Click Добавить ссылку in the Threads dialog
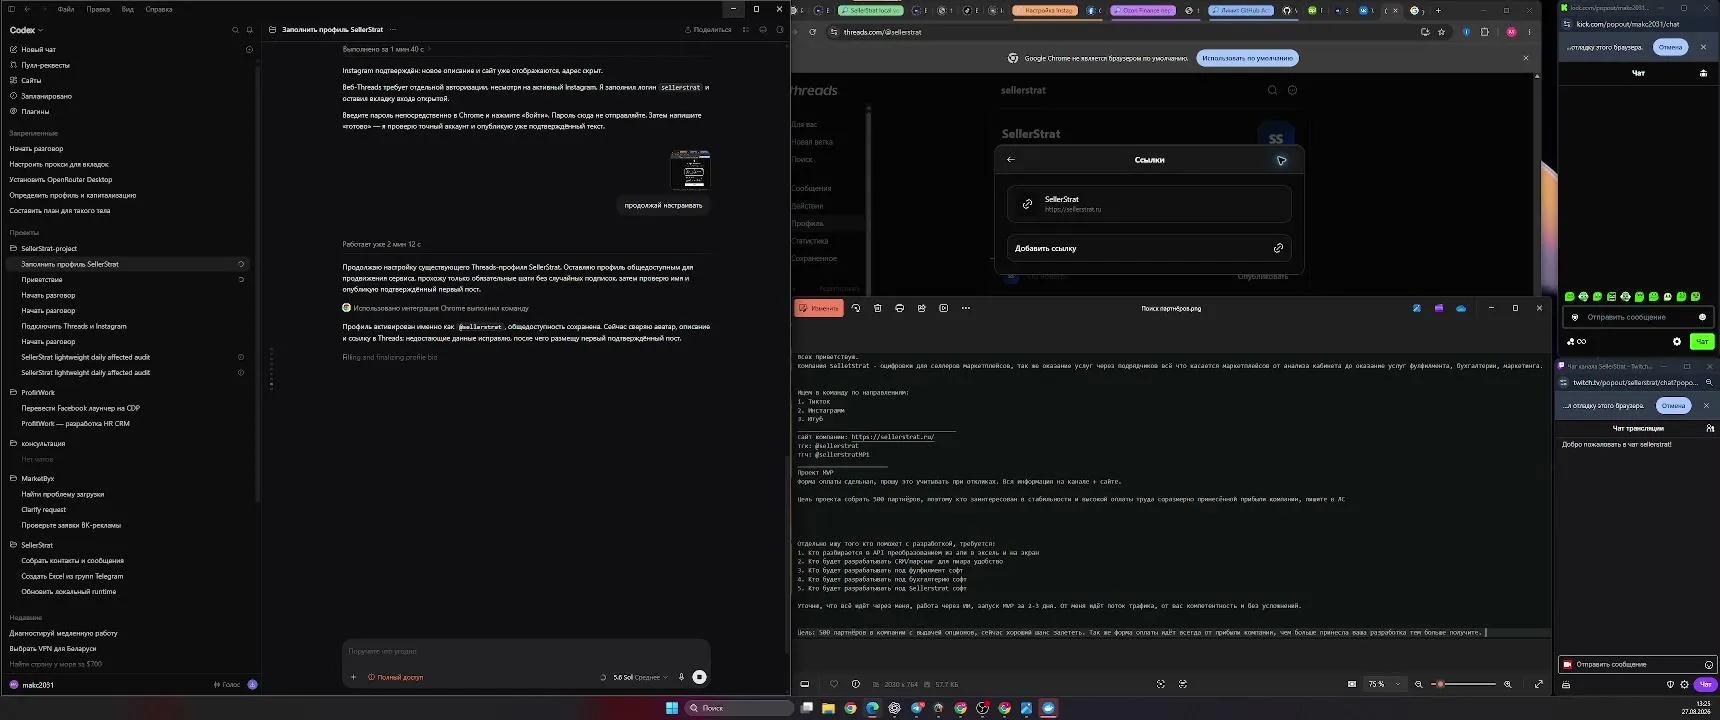 1149,248
